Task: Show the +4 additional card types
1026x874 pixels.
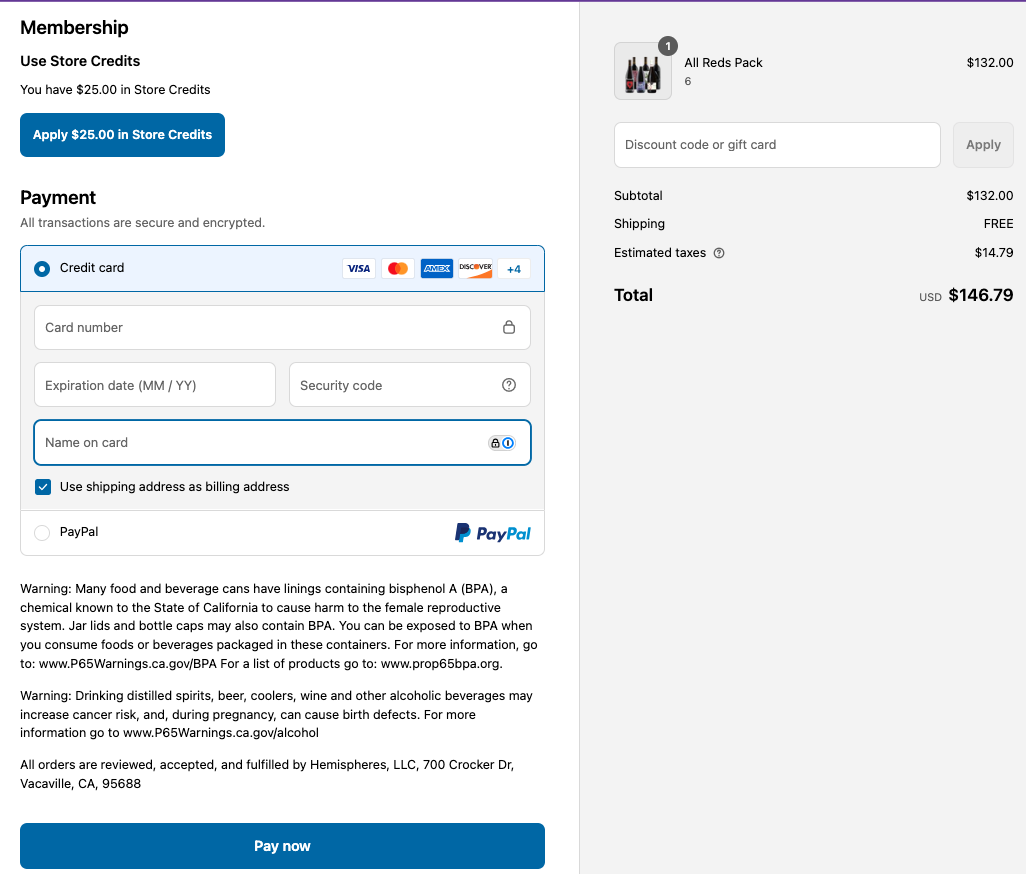Action: coord(514,269)
